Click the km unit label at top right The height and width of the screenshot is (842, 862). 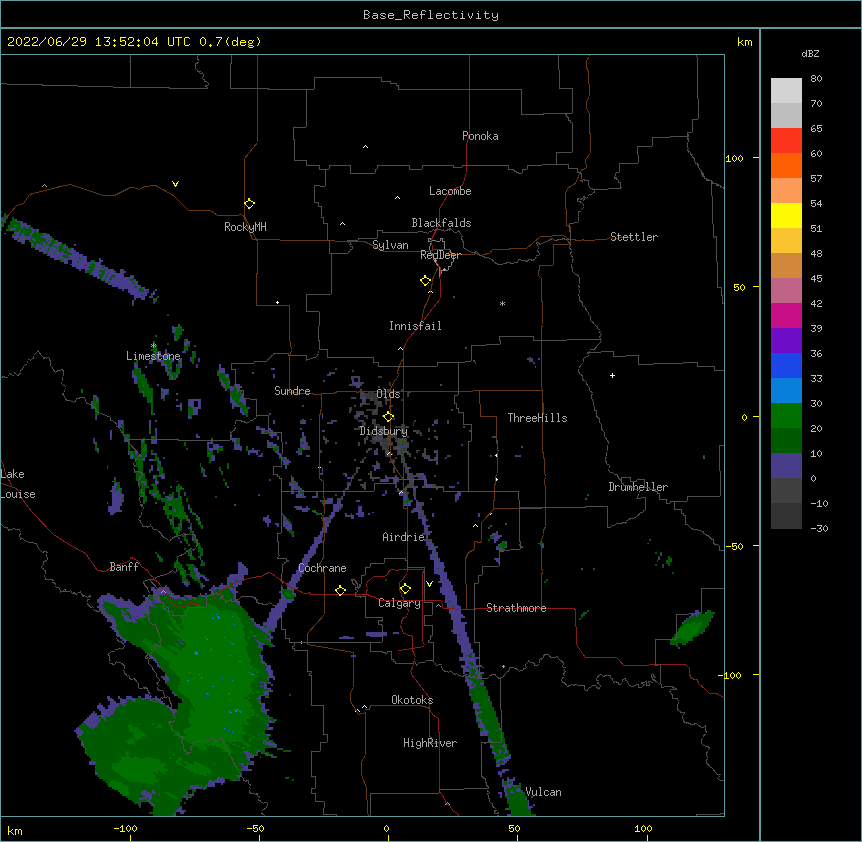click(x=745, y=42)
